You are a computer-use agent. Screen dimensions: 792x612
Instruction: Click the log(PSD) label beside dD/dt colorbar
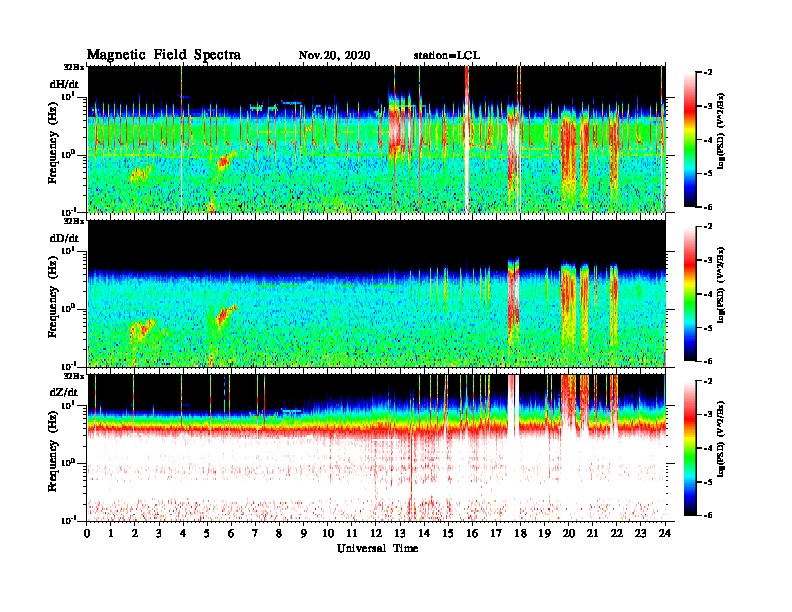(721, 285)
